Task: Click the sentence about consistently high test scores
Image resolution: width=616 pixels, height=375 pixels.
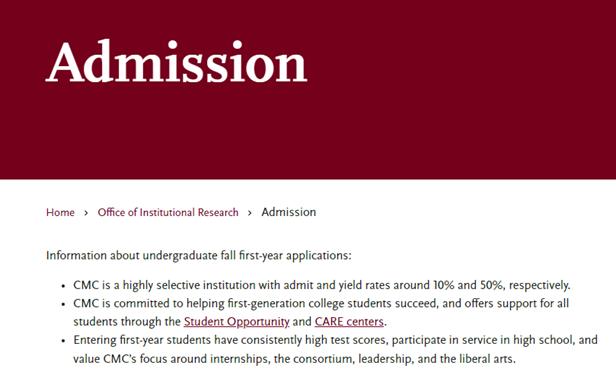Action: click(x=335, y=349)
